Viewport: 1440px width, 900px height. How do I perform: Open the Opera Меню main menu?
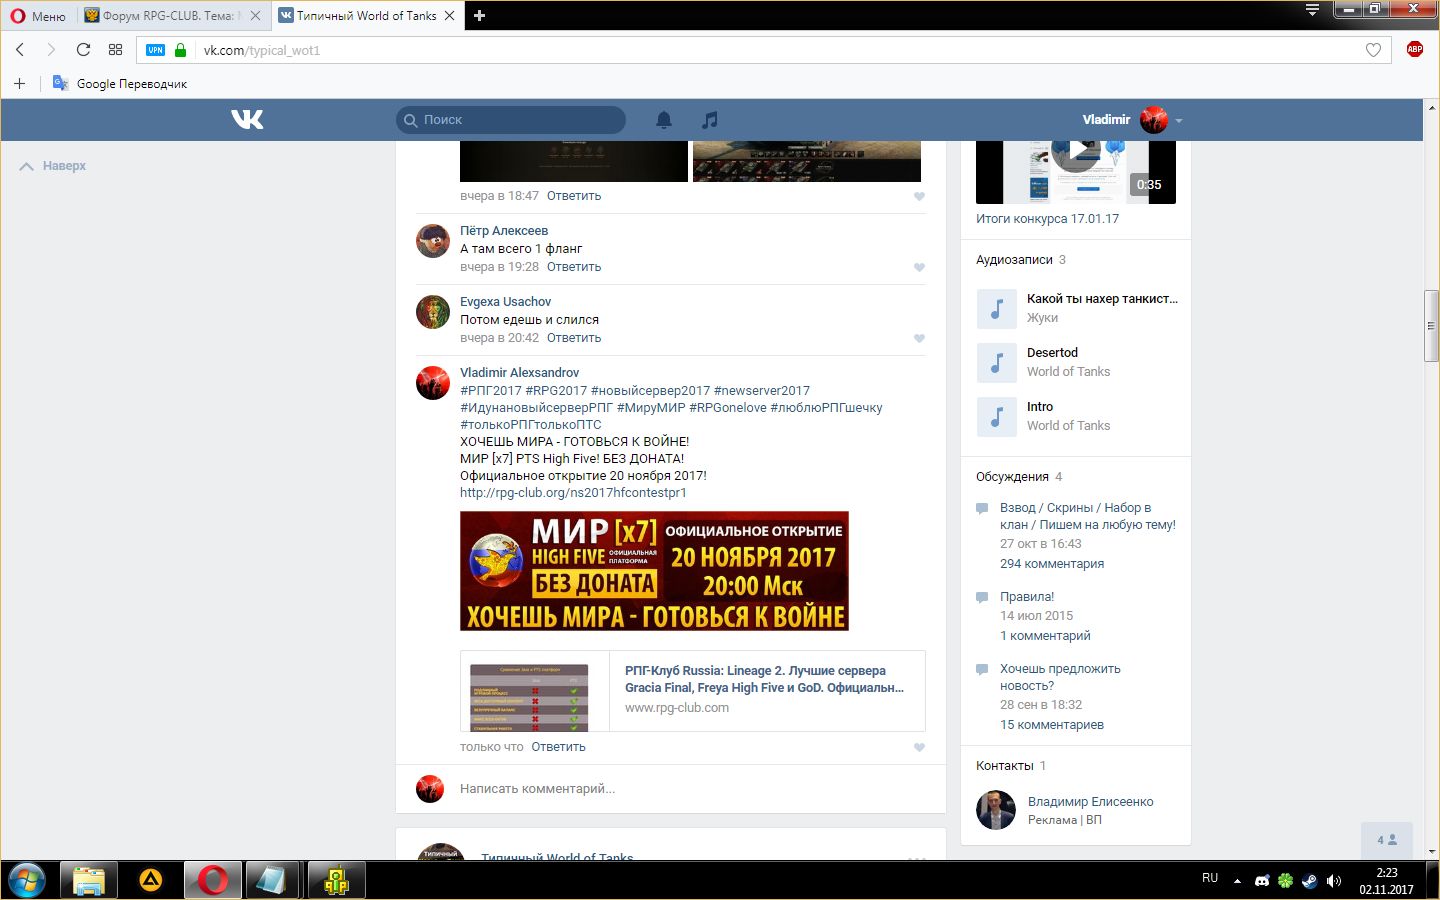(38, 16)
